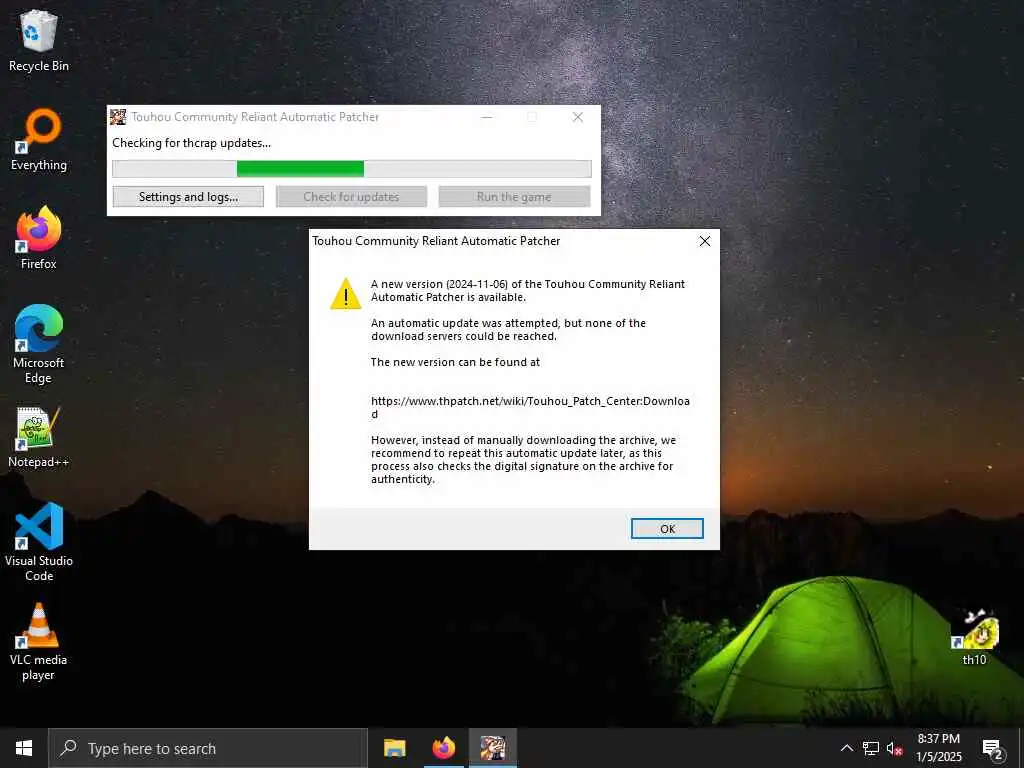The height and width of the screenshot is (768, 1024).
Task: Click the thpatch.net download URL text
Action: pos(530,407)
